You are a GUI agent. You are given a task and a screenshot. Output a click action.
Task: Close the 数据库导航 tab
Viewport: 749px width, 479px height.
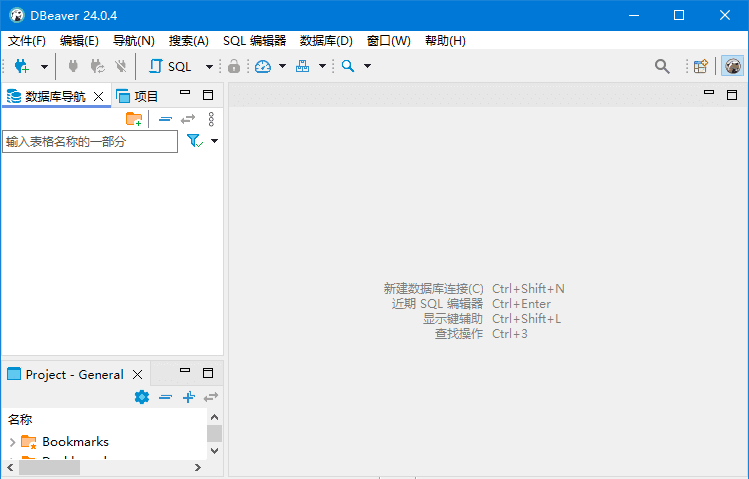pyautogui.click(x=98, y=96)
